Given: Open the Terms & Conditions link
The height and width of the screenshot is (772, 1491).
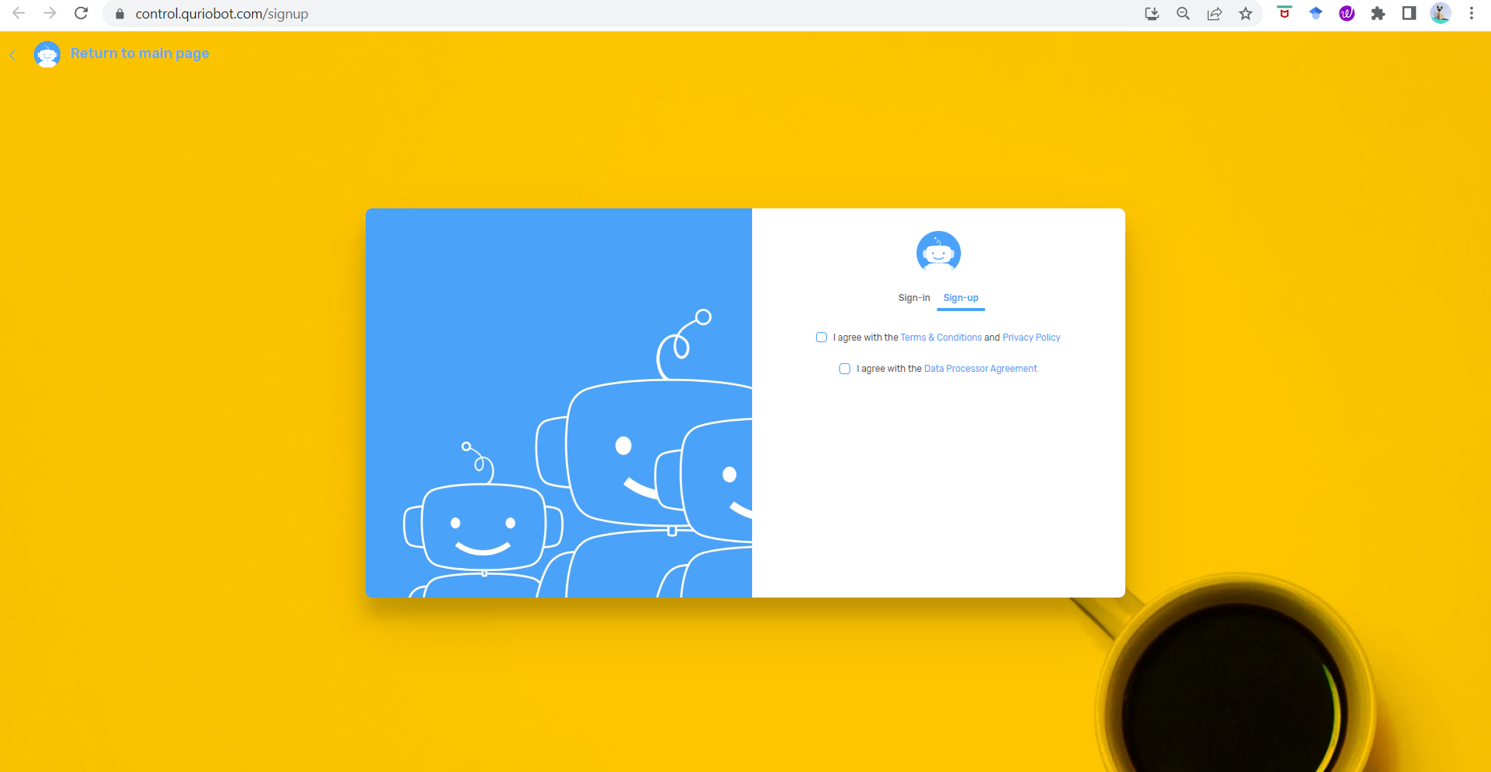Looking at the screenshot, I should tap(940, 338).
